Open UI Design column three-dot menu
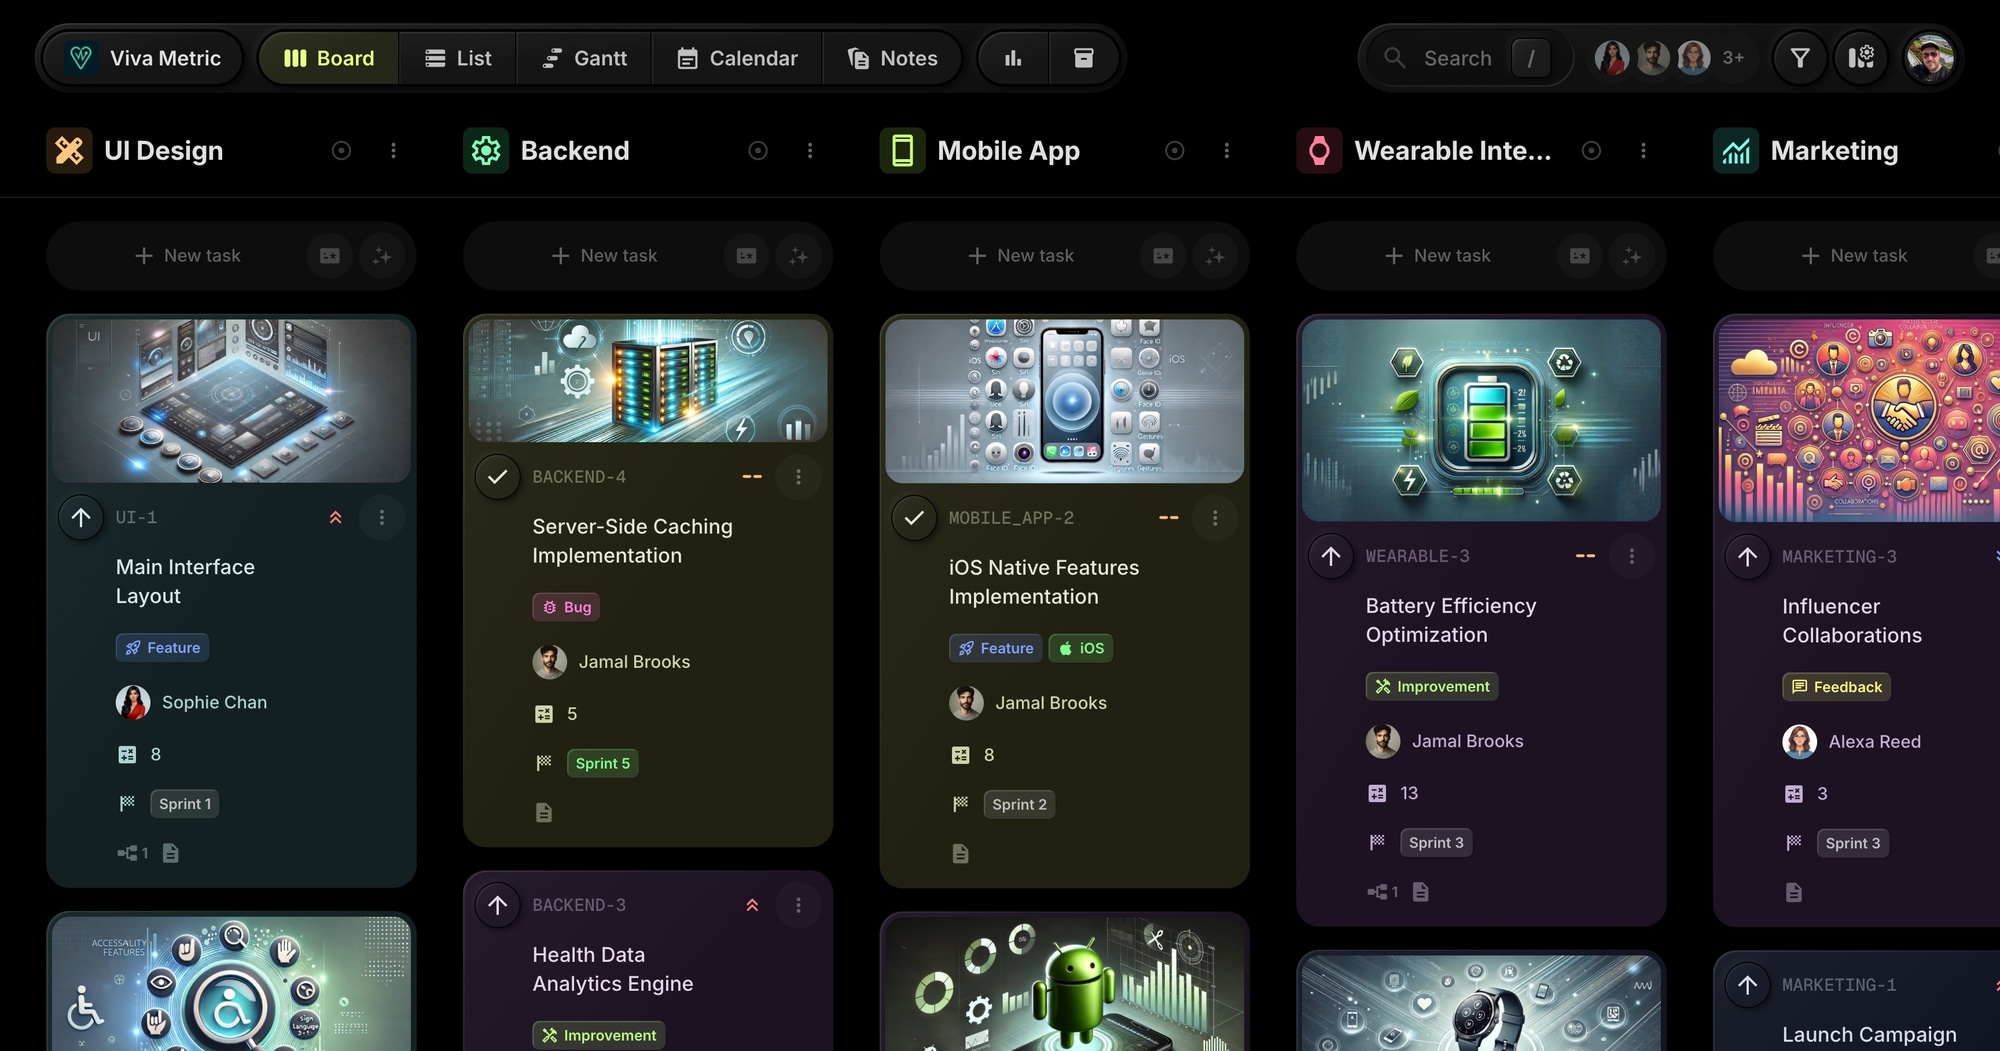This screenshot has height=1051, width=2000. (x=393, y=151)
